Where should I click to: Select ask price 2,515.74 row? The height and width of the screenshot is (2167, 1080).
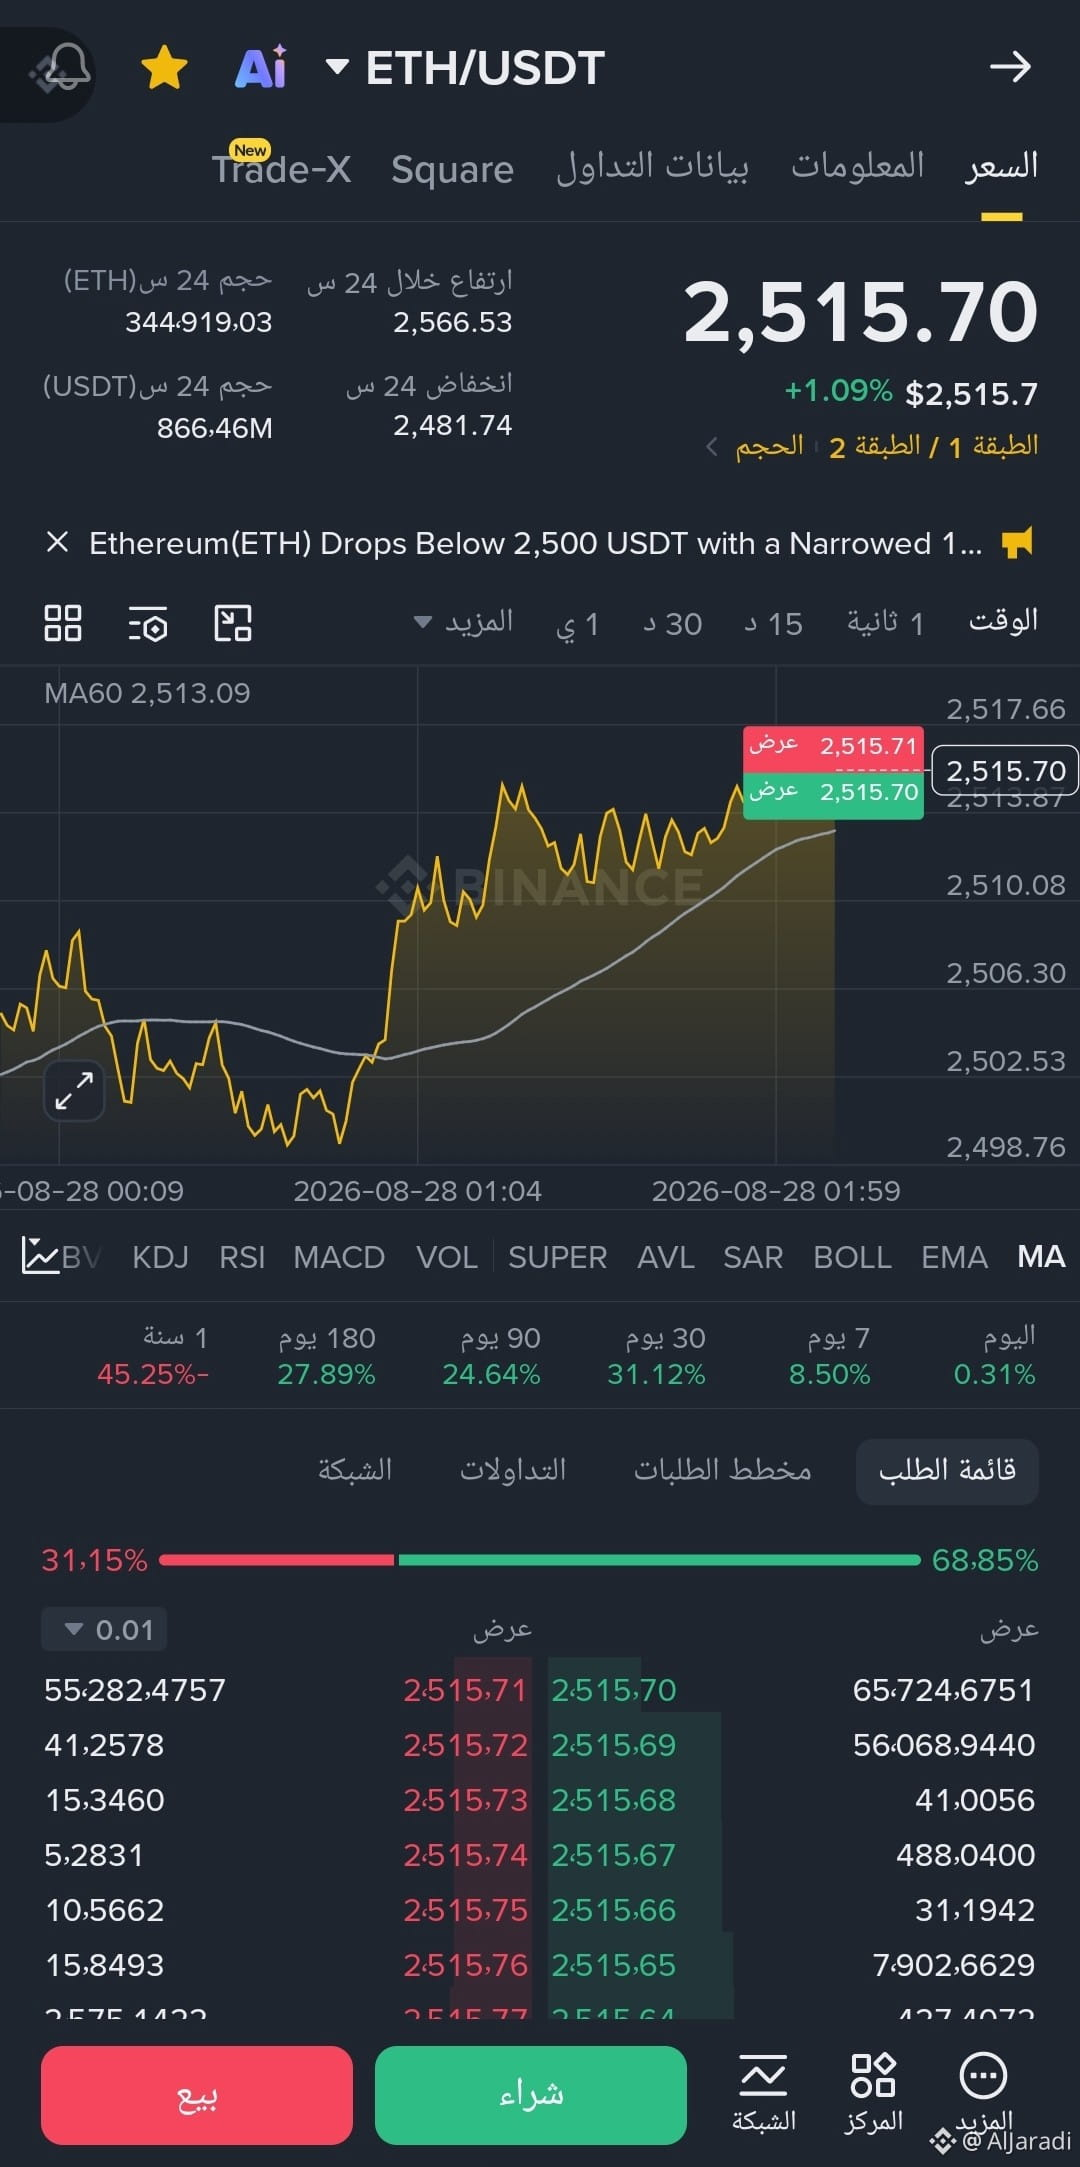(465, 1855)
